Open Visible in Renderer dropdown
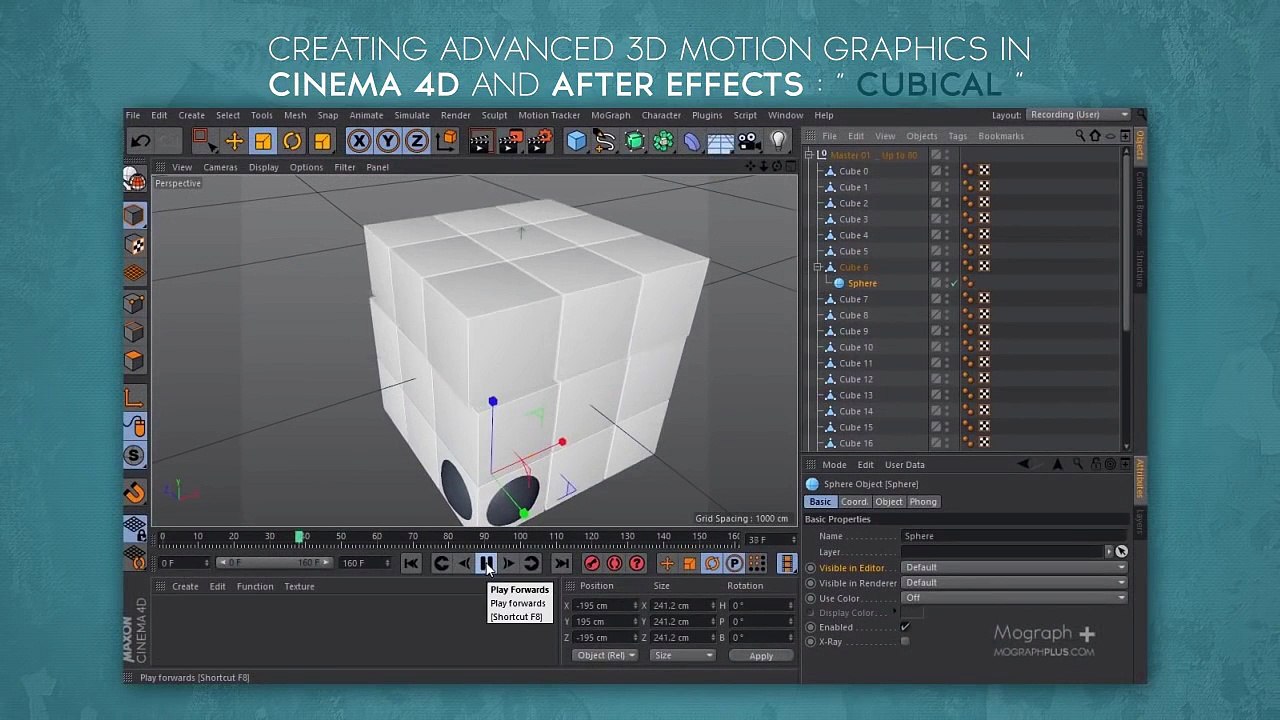Viewport: 1280px width, 720px height. click(x=1015, y=582)
